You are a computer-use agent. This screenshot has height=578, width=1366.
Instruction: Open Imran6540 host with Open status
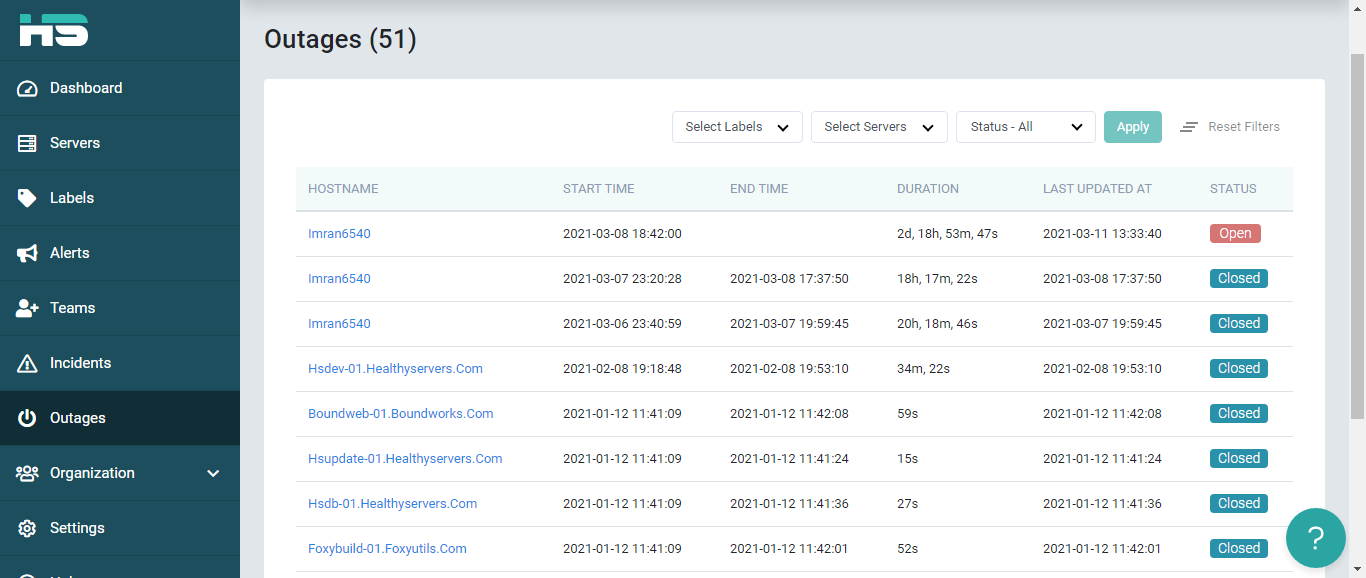pyautogui.click(x=339, y=233)
